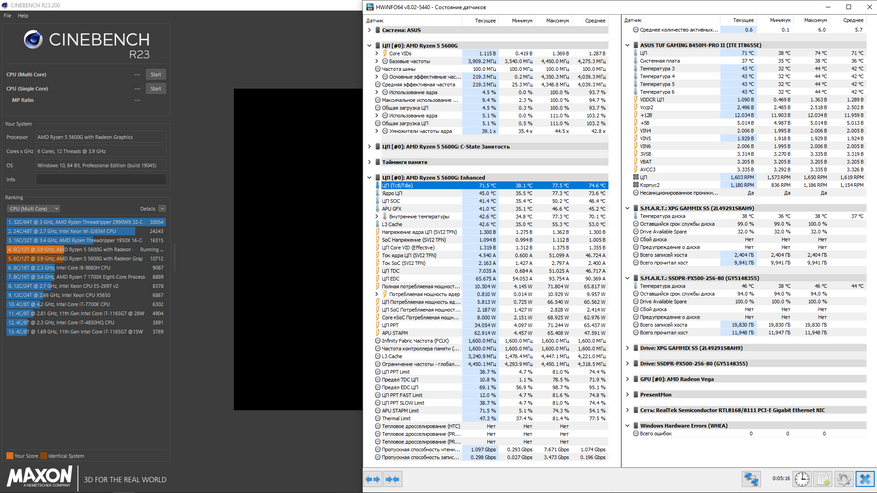This screenshot has width=877, height=493.
Task: Open the Help menu in Cinebench
Action: pyautogui.click(x=23, y=16)
